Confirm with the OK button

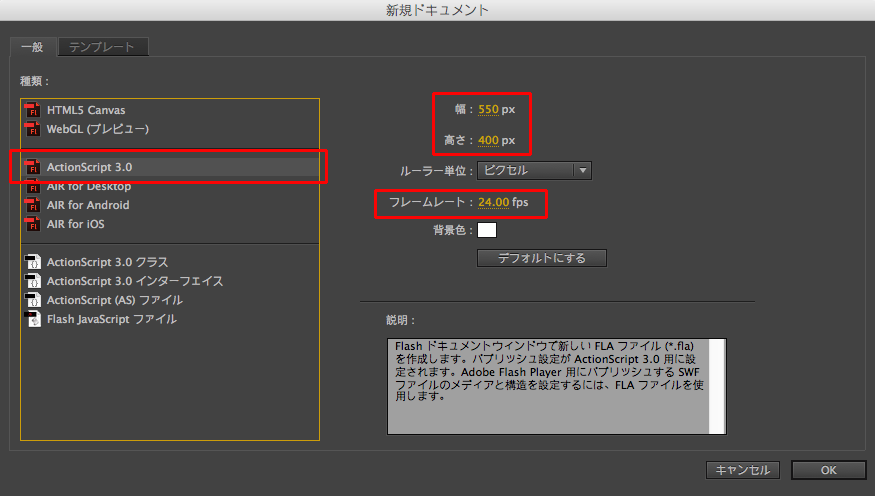pyautogui.click(x=829, y=470)
